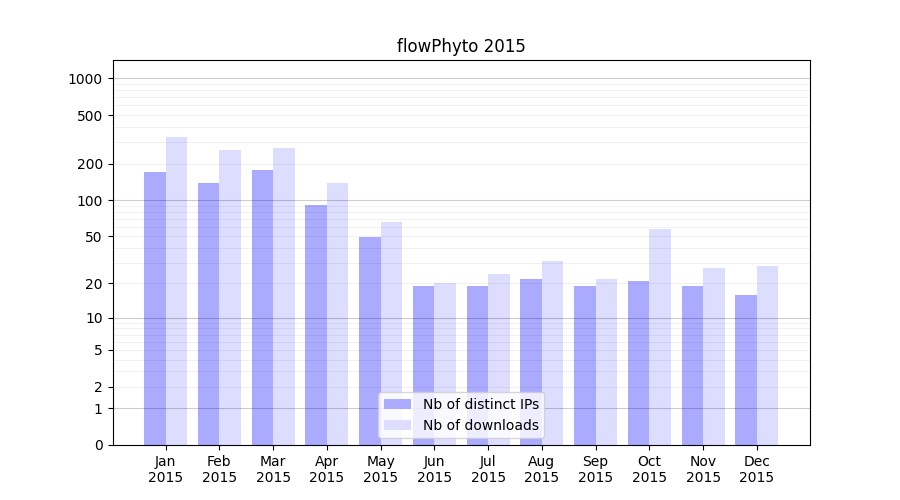
Task: Select the Nb of downloads legend label
Action: pyautogui.click(x=480, y=425)
